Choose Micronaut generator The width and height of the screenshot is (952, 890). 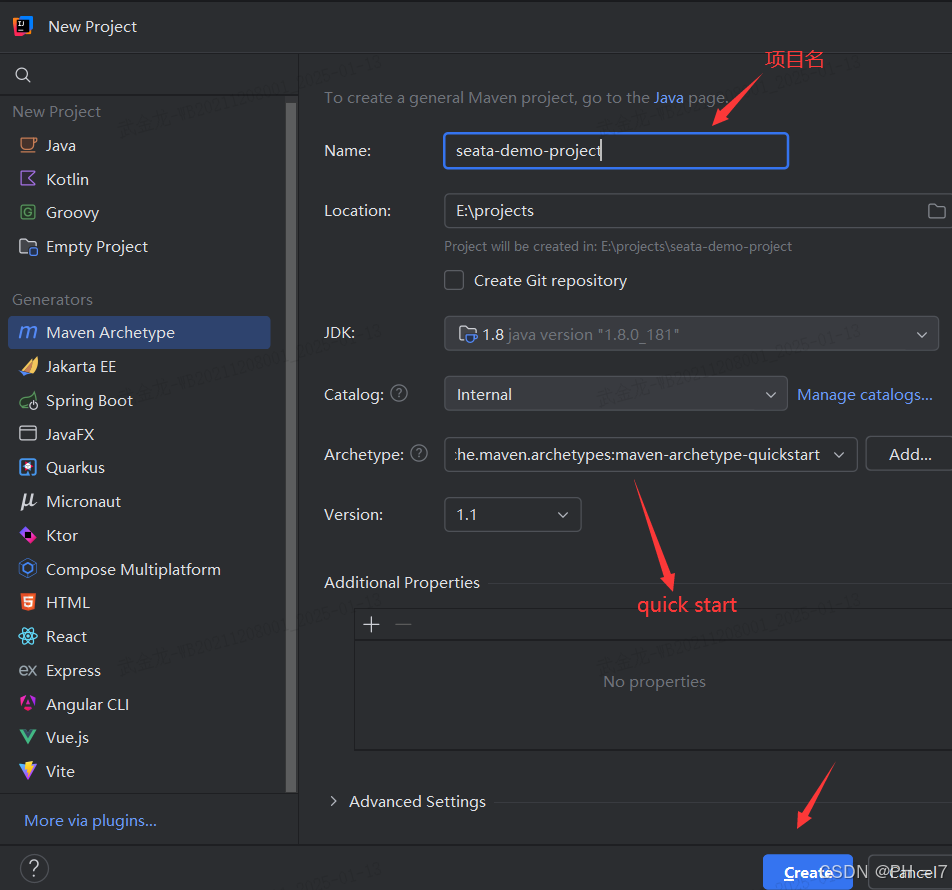point(139,501)
